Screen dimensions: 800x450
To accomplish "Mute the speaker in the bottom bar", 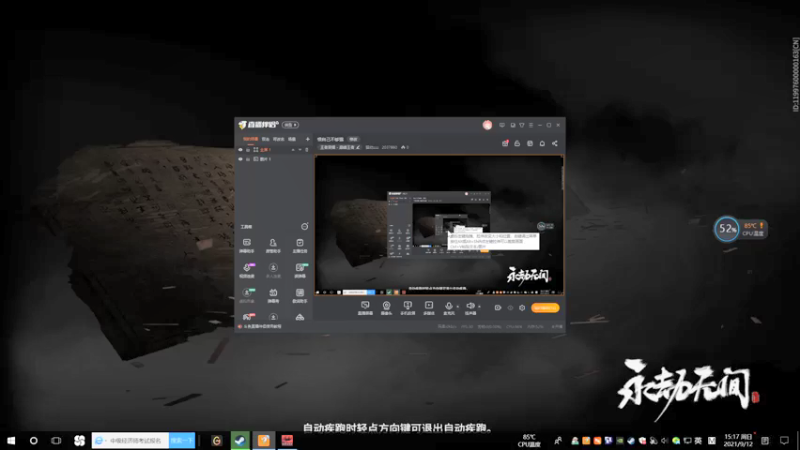I will click(470, 308).
